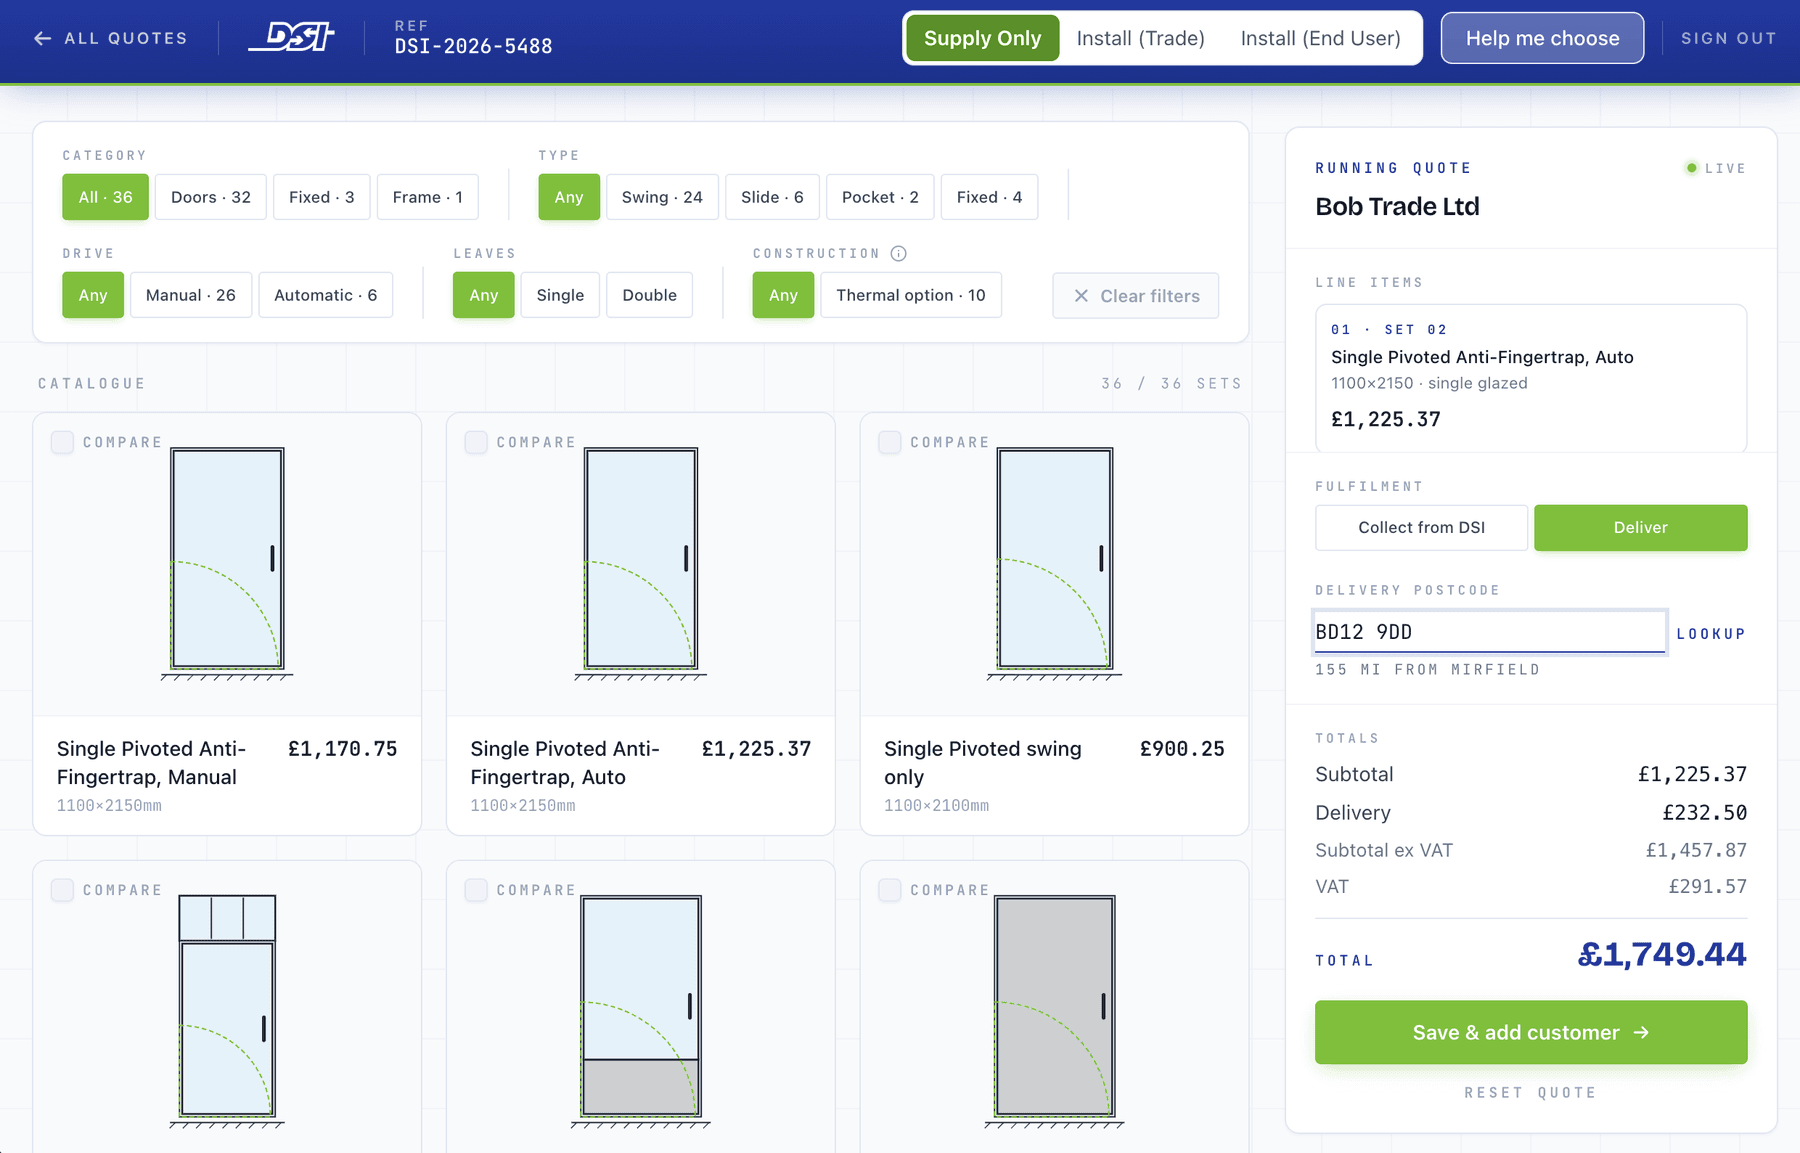1800x1153 pixels.
Task: Open Help me choose
Action: coord(1542,38)
